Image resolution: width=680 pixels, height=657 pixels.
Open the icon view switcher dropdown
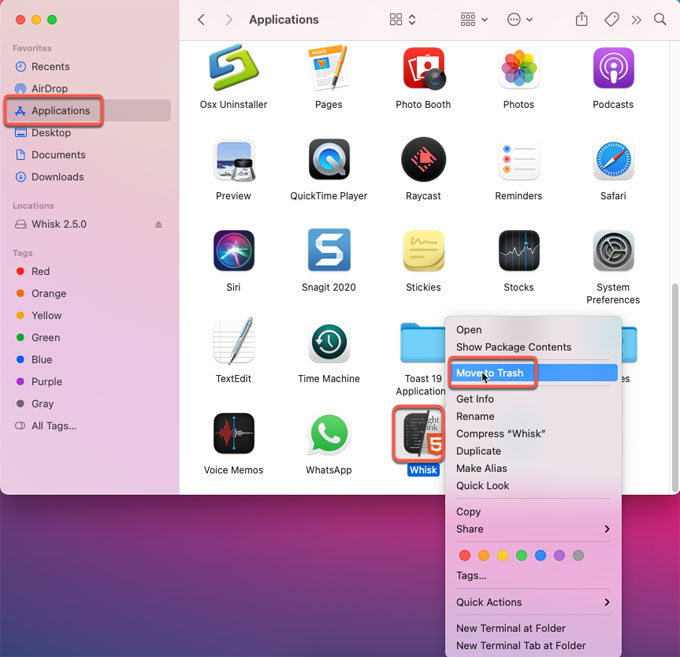point(402,20)
